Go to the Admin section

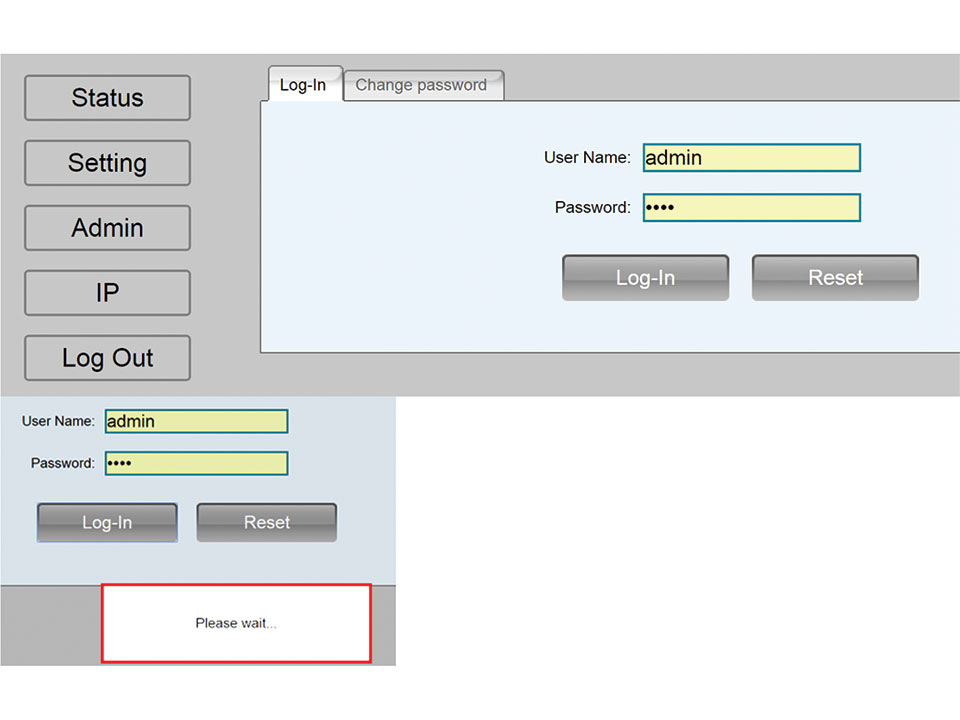click(107, 228)
